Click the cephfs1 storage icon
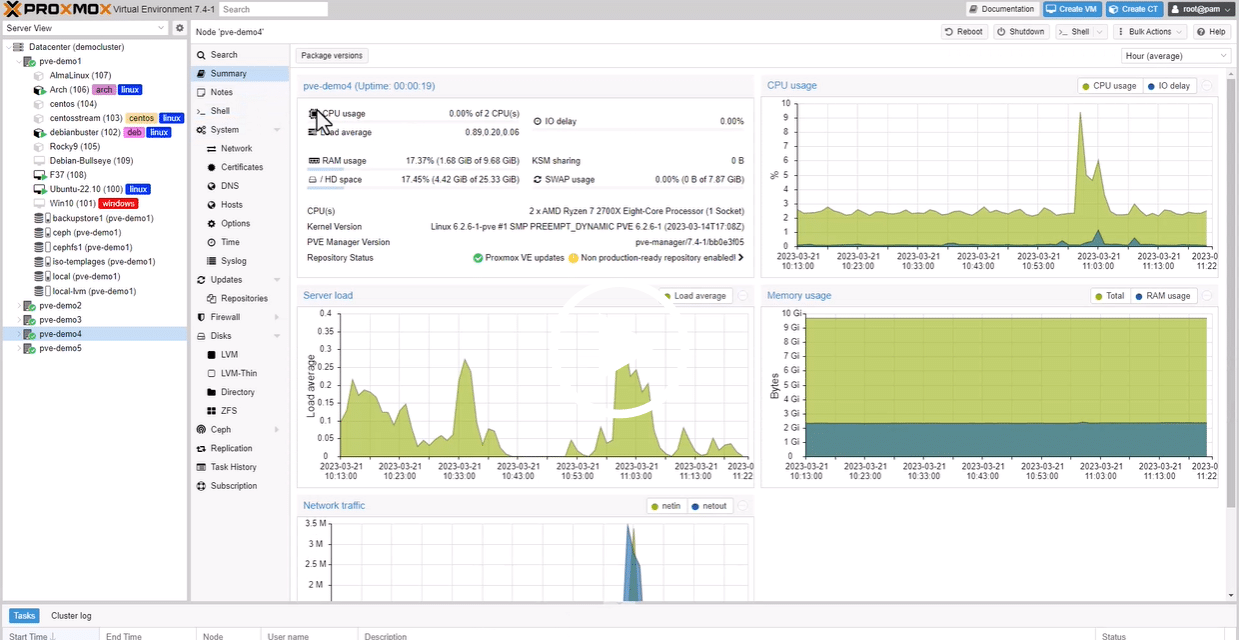The image size is (1239, 640). (x=40, y=247)
